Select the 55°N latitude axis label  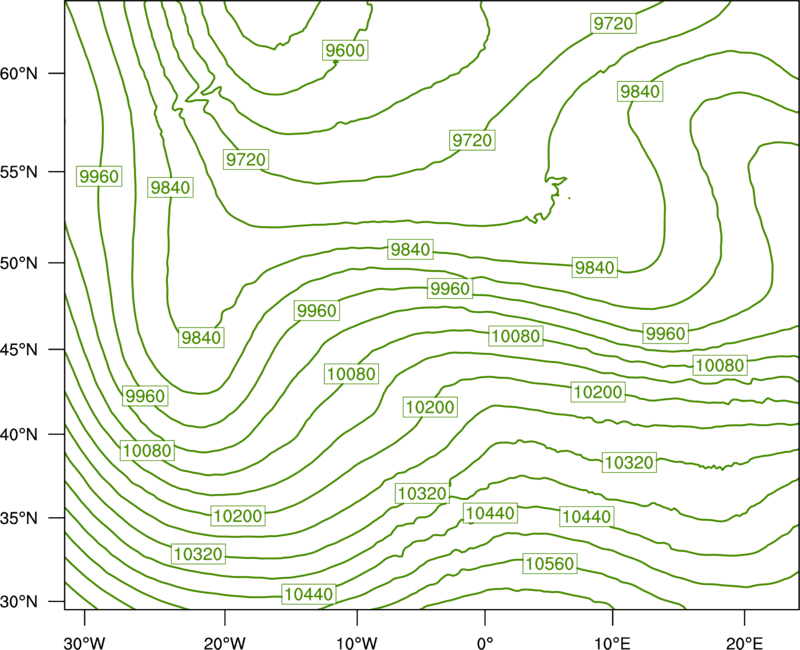tap(19, 172)
